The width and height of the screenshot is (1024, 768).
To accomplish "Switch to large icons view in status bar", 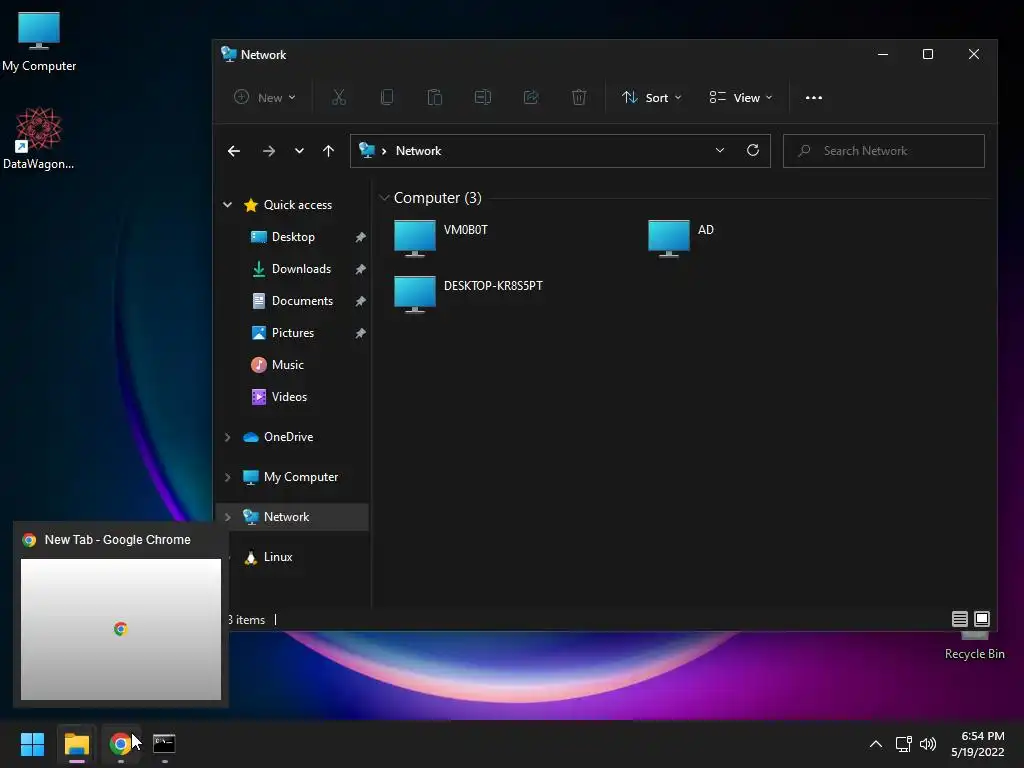I will point(982,618).
